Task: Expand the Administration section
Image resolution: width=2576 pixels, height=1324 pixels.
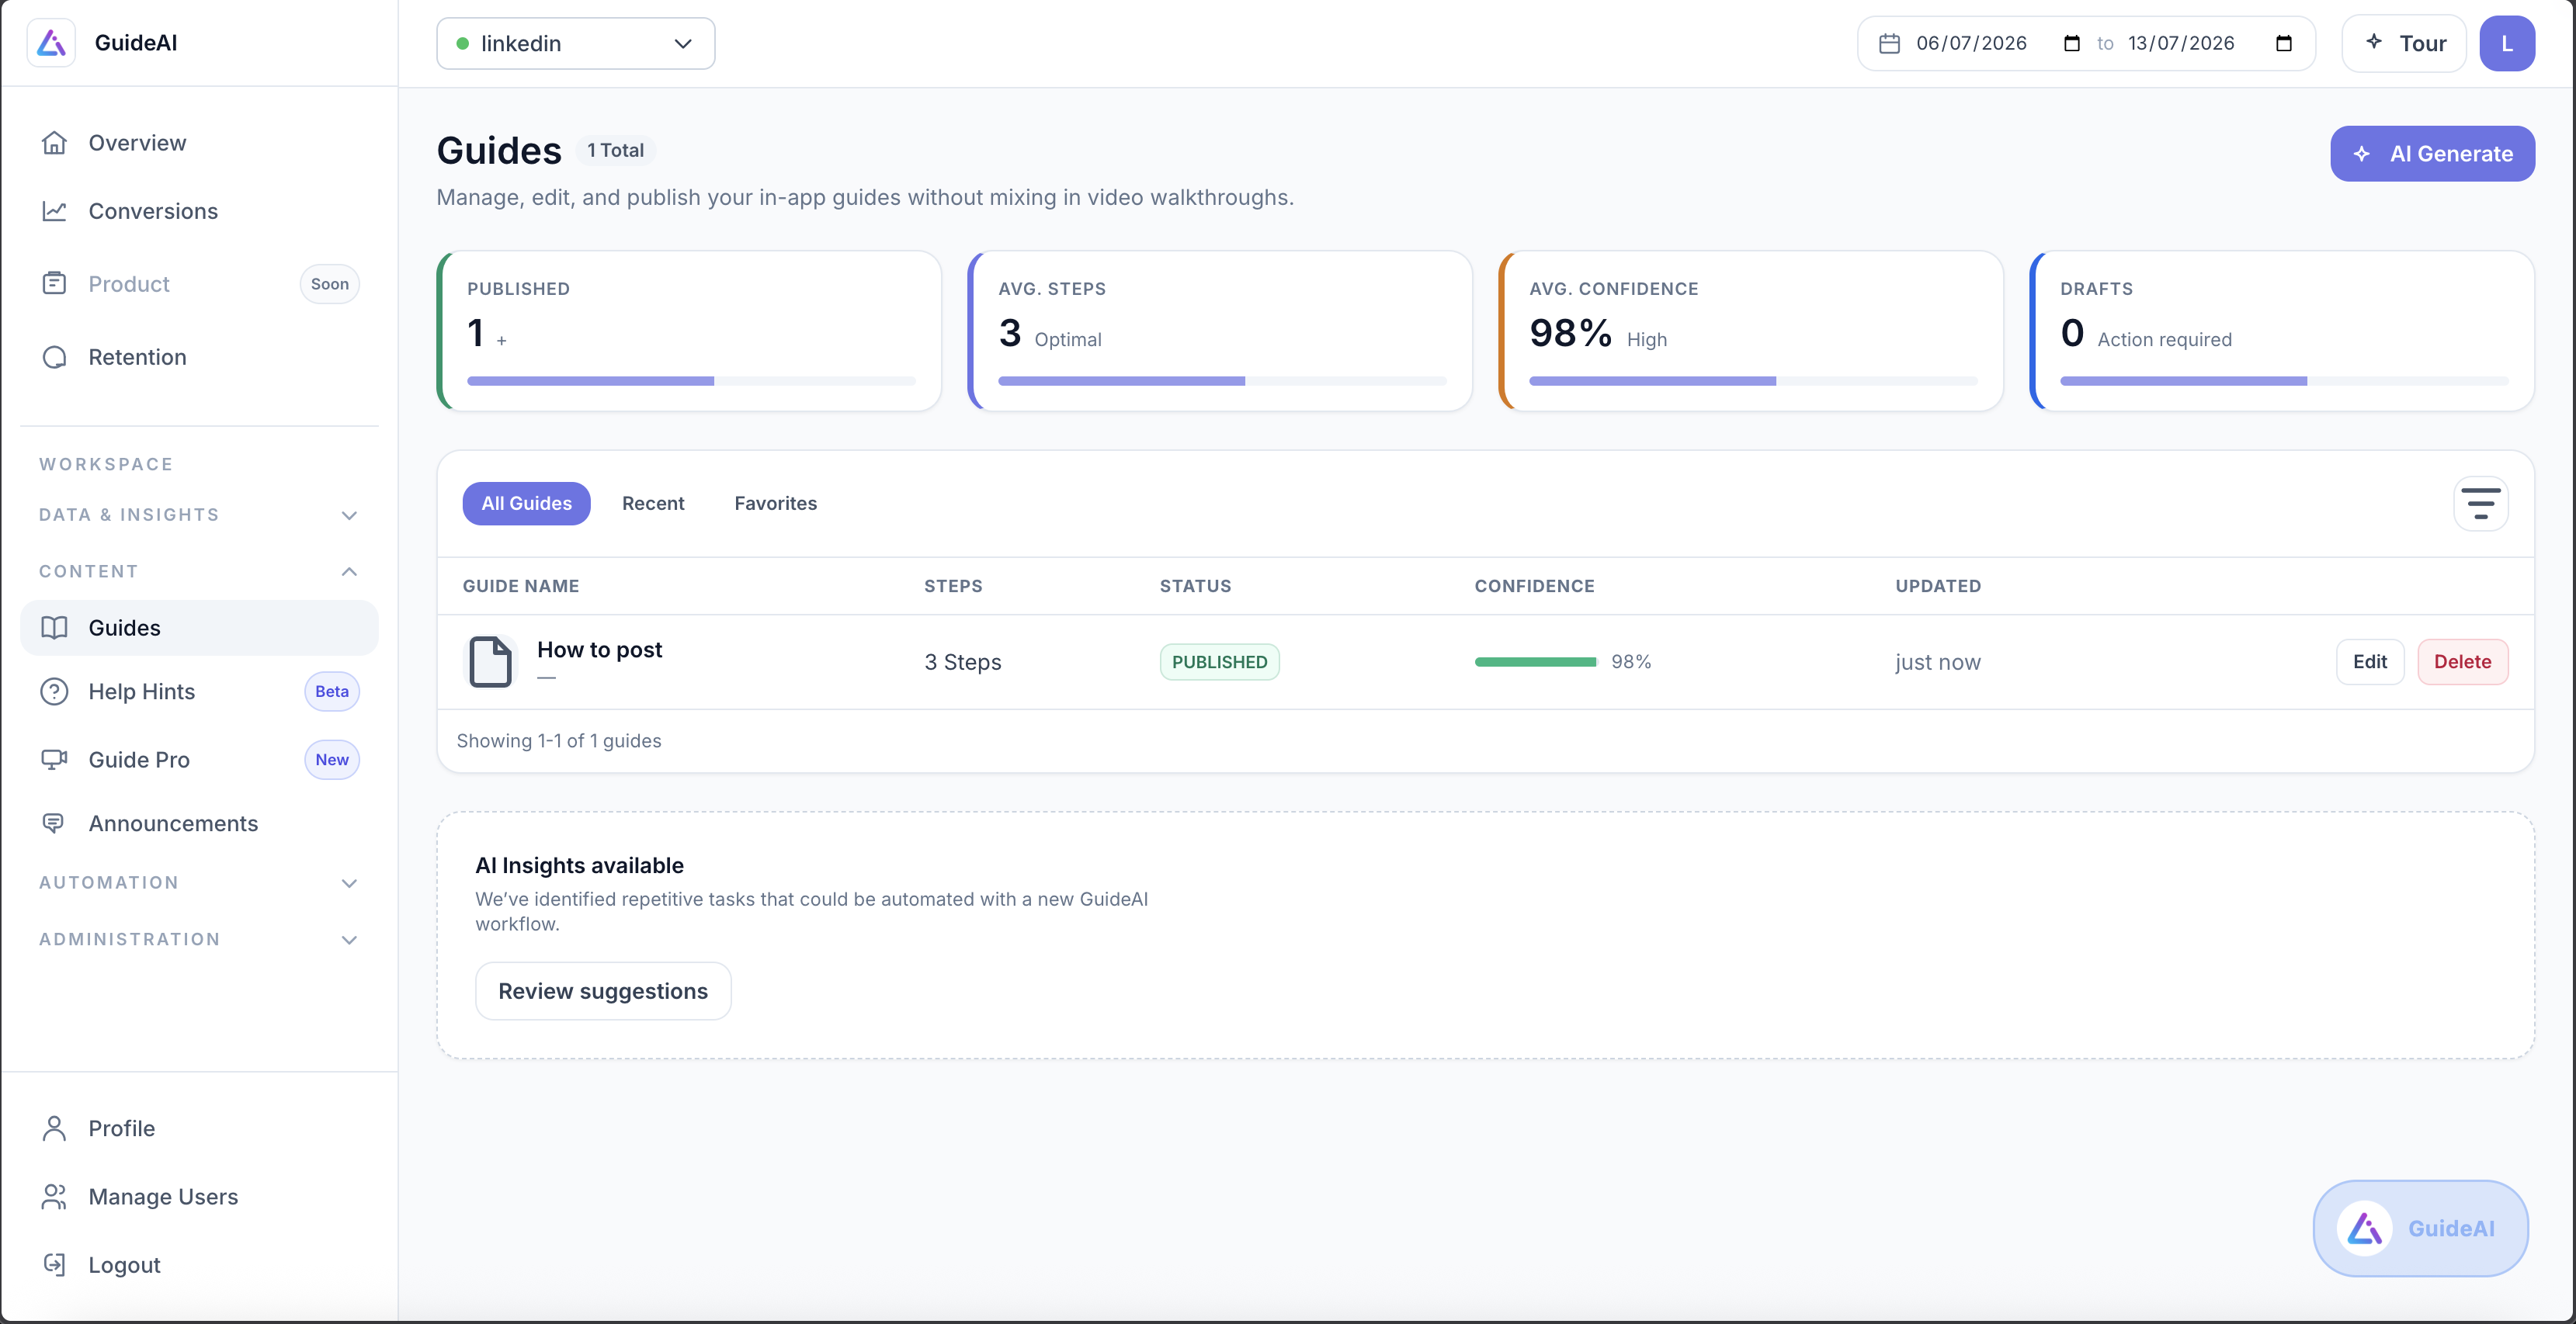Action: (x=199, y=940)
